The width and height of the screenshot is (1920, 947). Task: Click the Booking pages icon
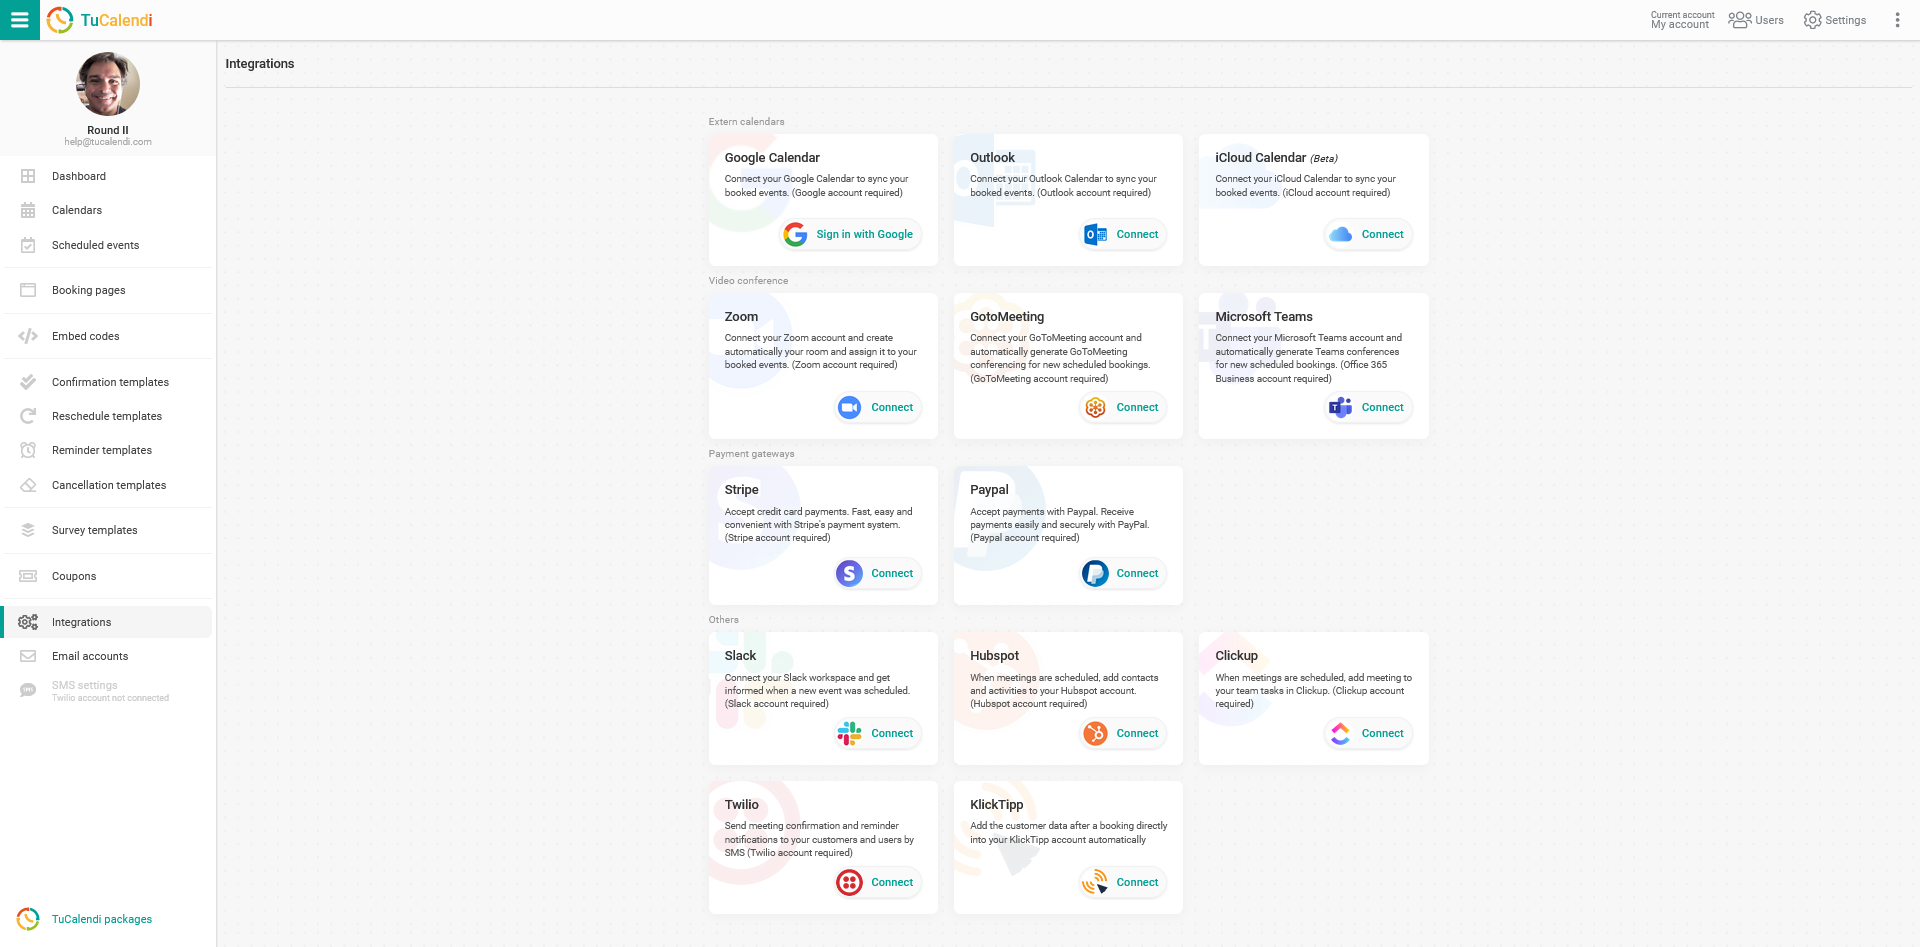coord(28,290)
